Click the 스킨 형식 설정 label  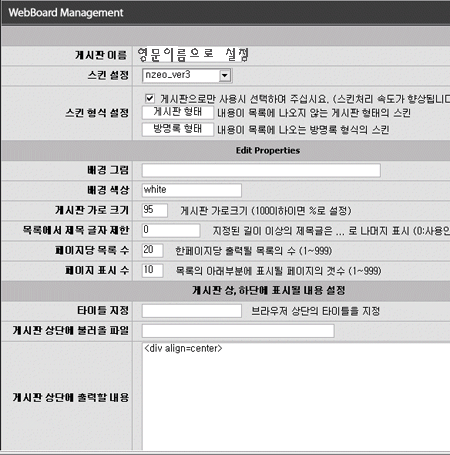click(x=97, y=113)
